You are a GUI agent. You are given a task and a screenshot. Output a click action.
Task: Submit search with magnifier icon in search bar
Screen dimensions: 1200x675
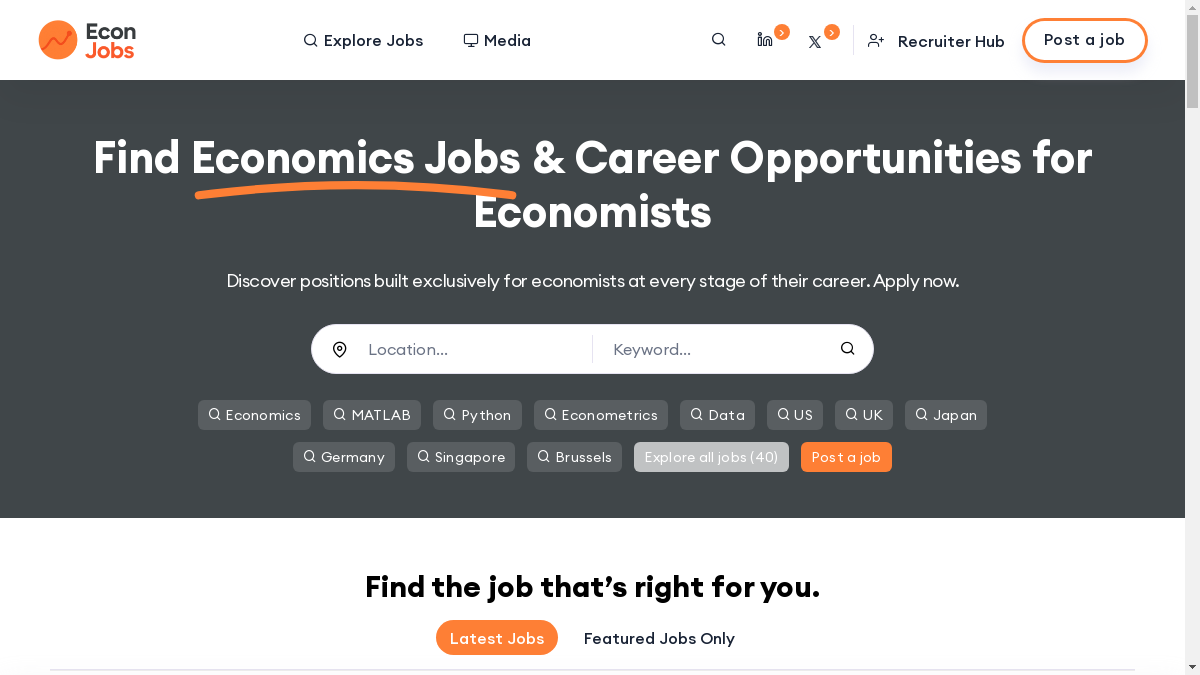coord(847,349)
